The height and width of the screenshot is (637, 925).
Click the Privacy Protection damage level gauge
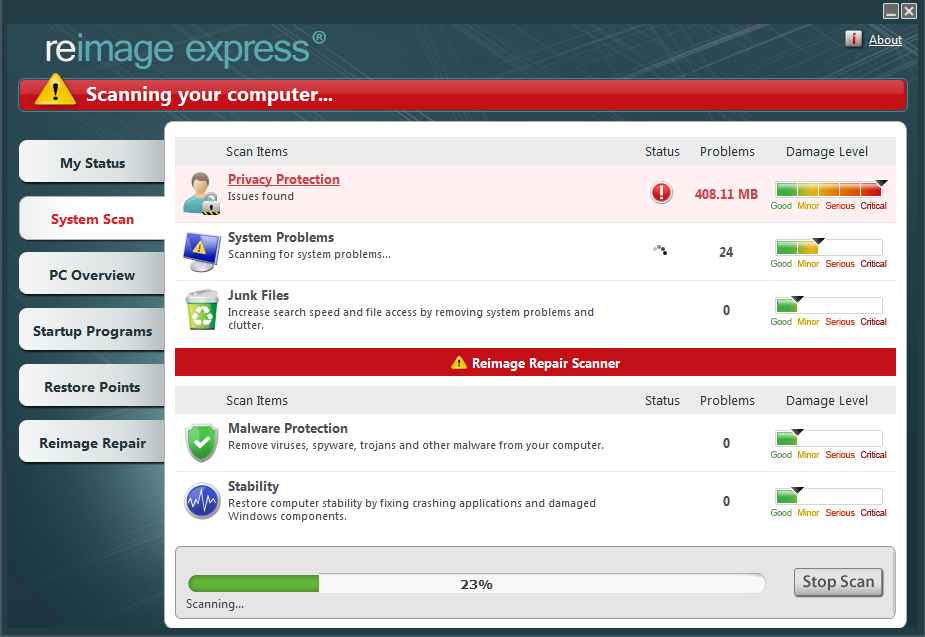point(829,195)
